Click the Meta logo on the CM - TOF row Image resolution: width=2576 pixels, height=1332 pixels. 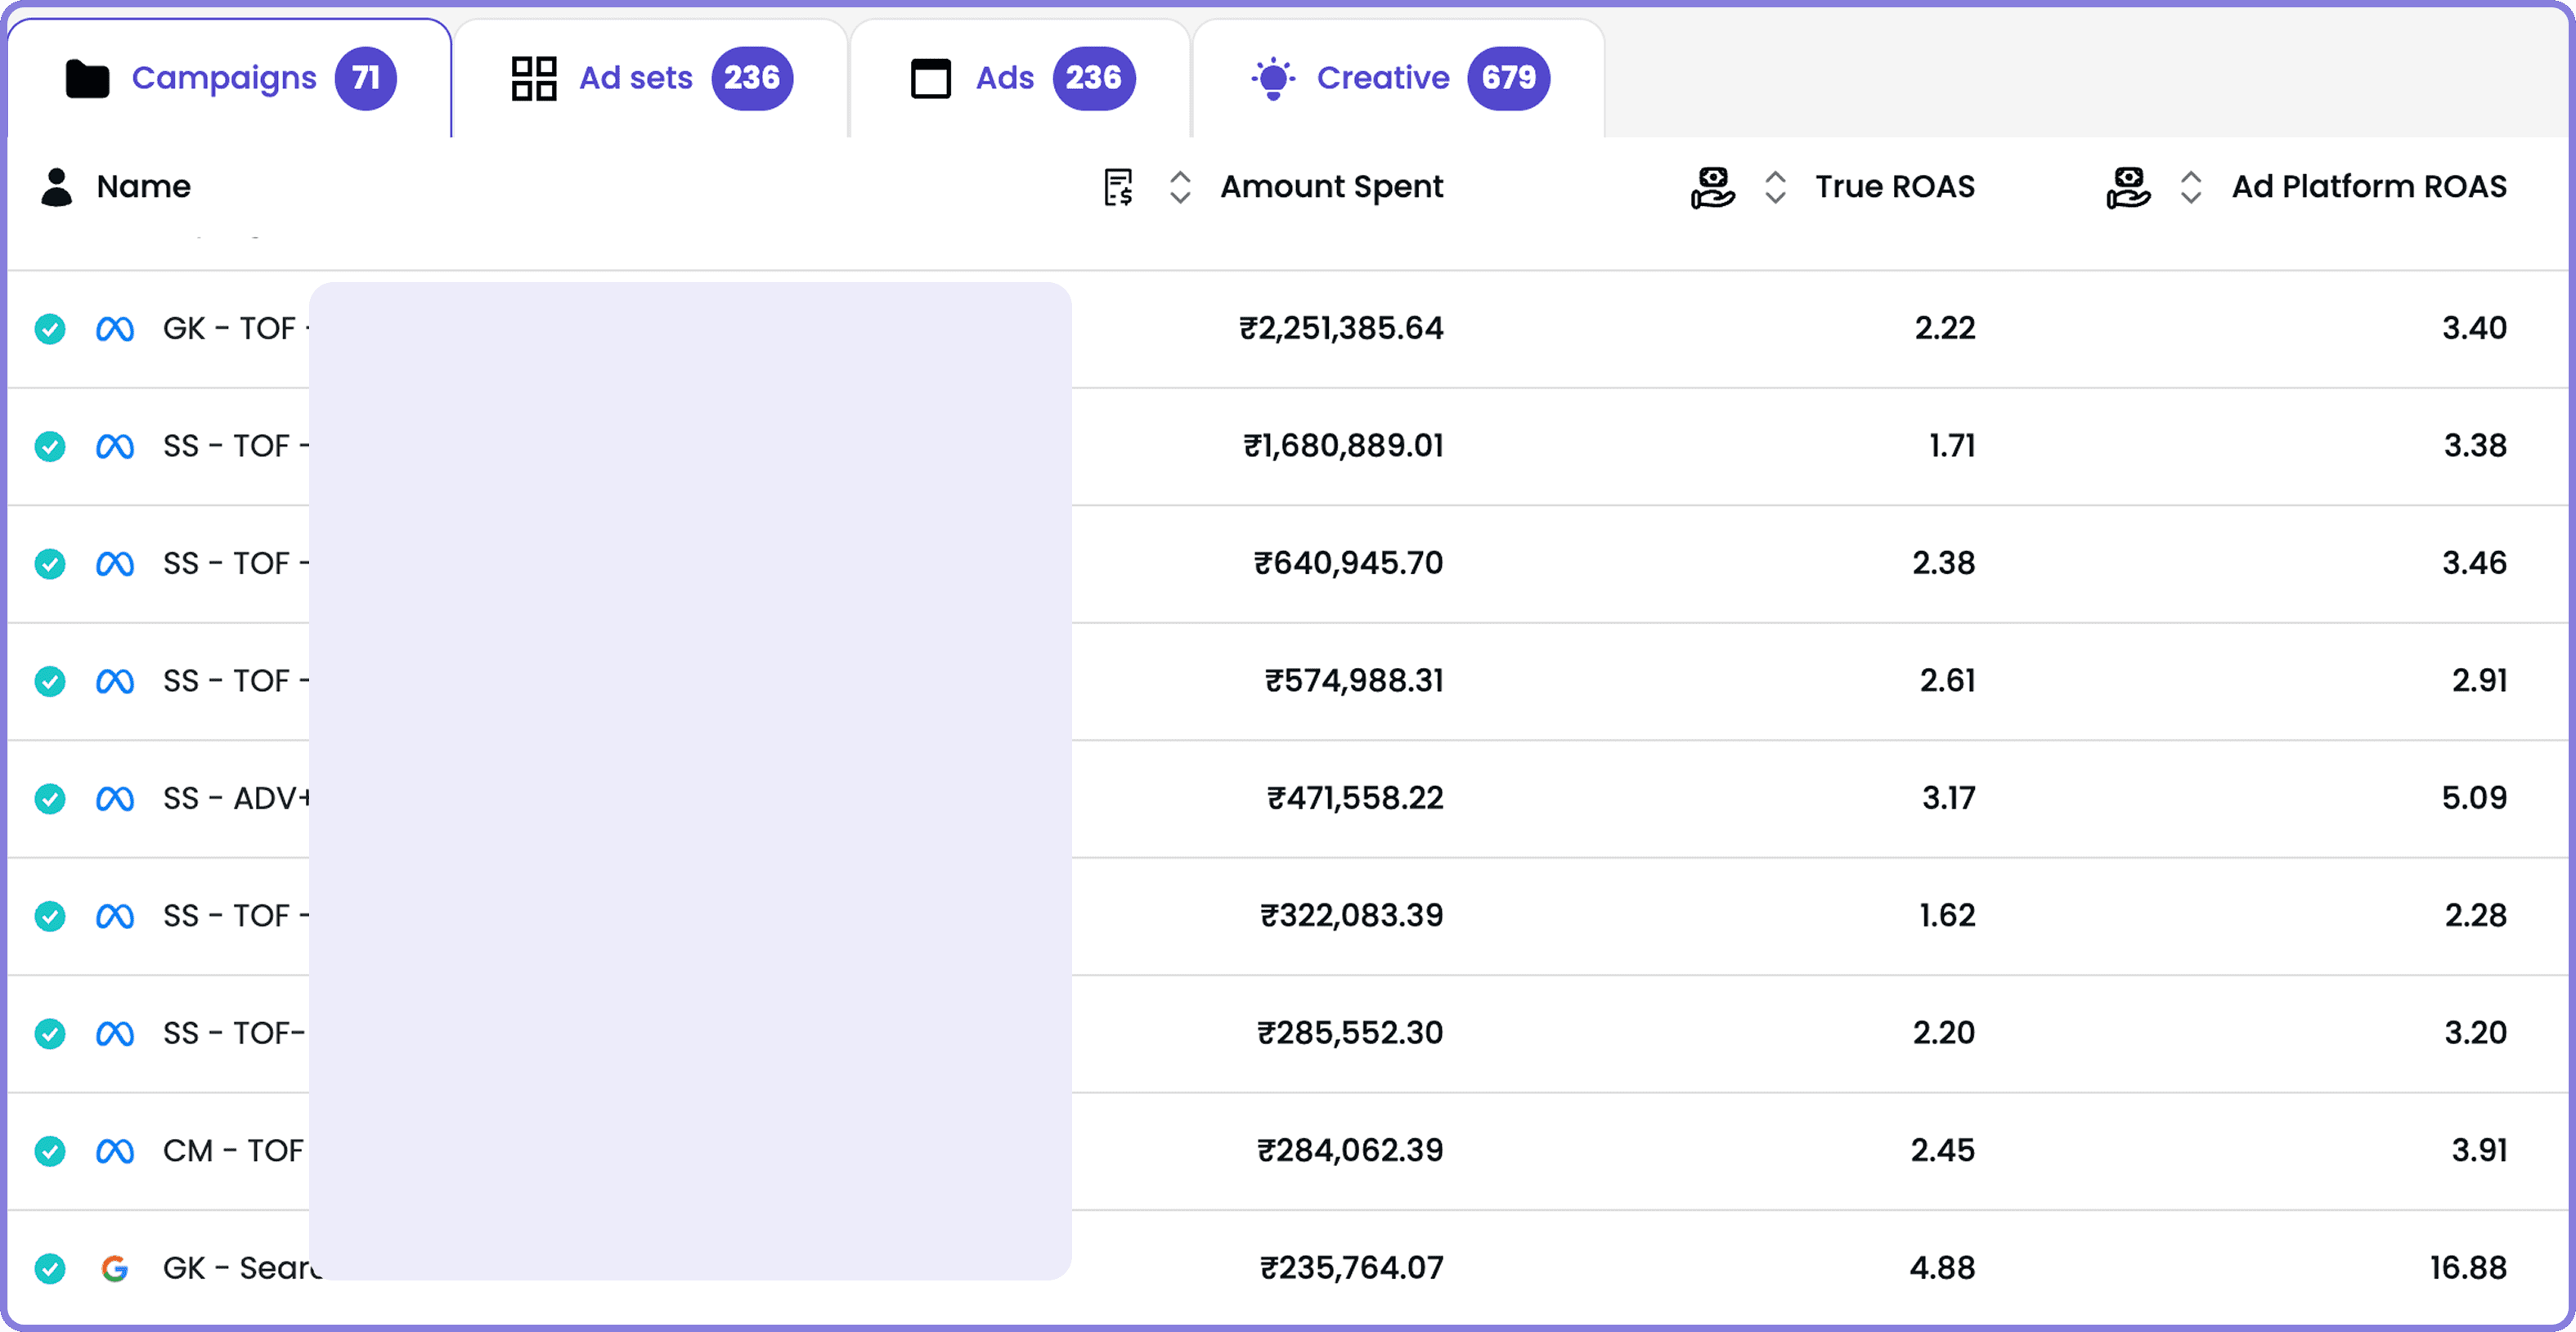pos(115,1151)
